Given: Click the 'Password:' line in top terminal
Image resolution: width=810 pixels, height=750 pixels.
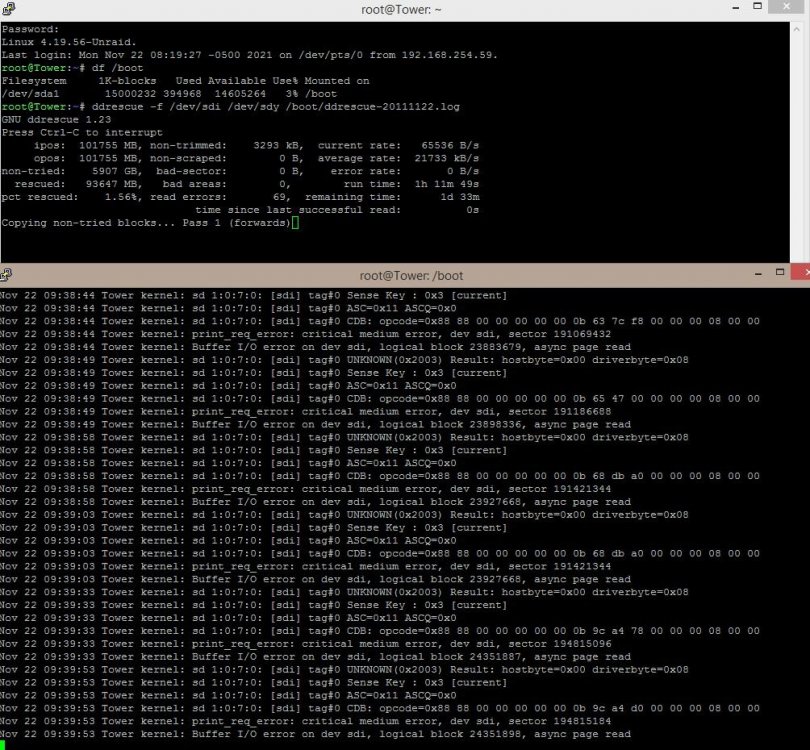Looking at the screenshot, I should click(x=30, y=29).
